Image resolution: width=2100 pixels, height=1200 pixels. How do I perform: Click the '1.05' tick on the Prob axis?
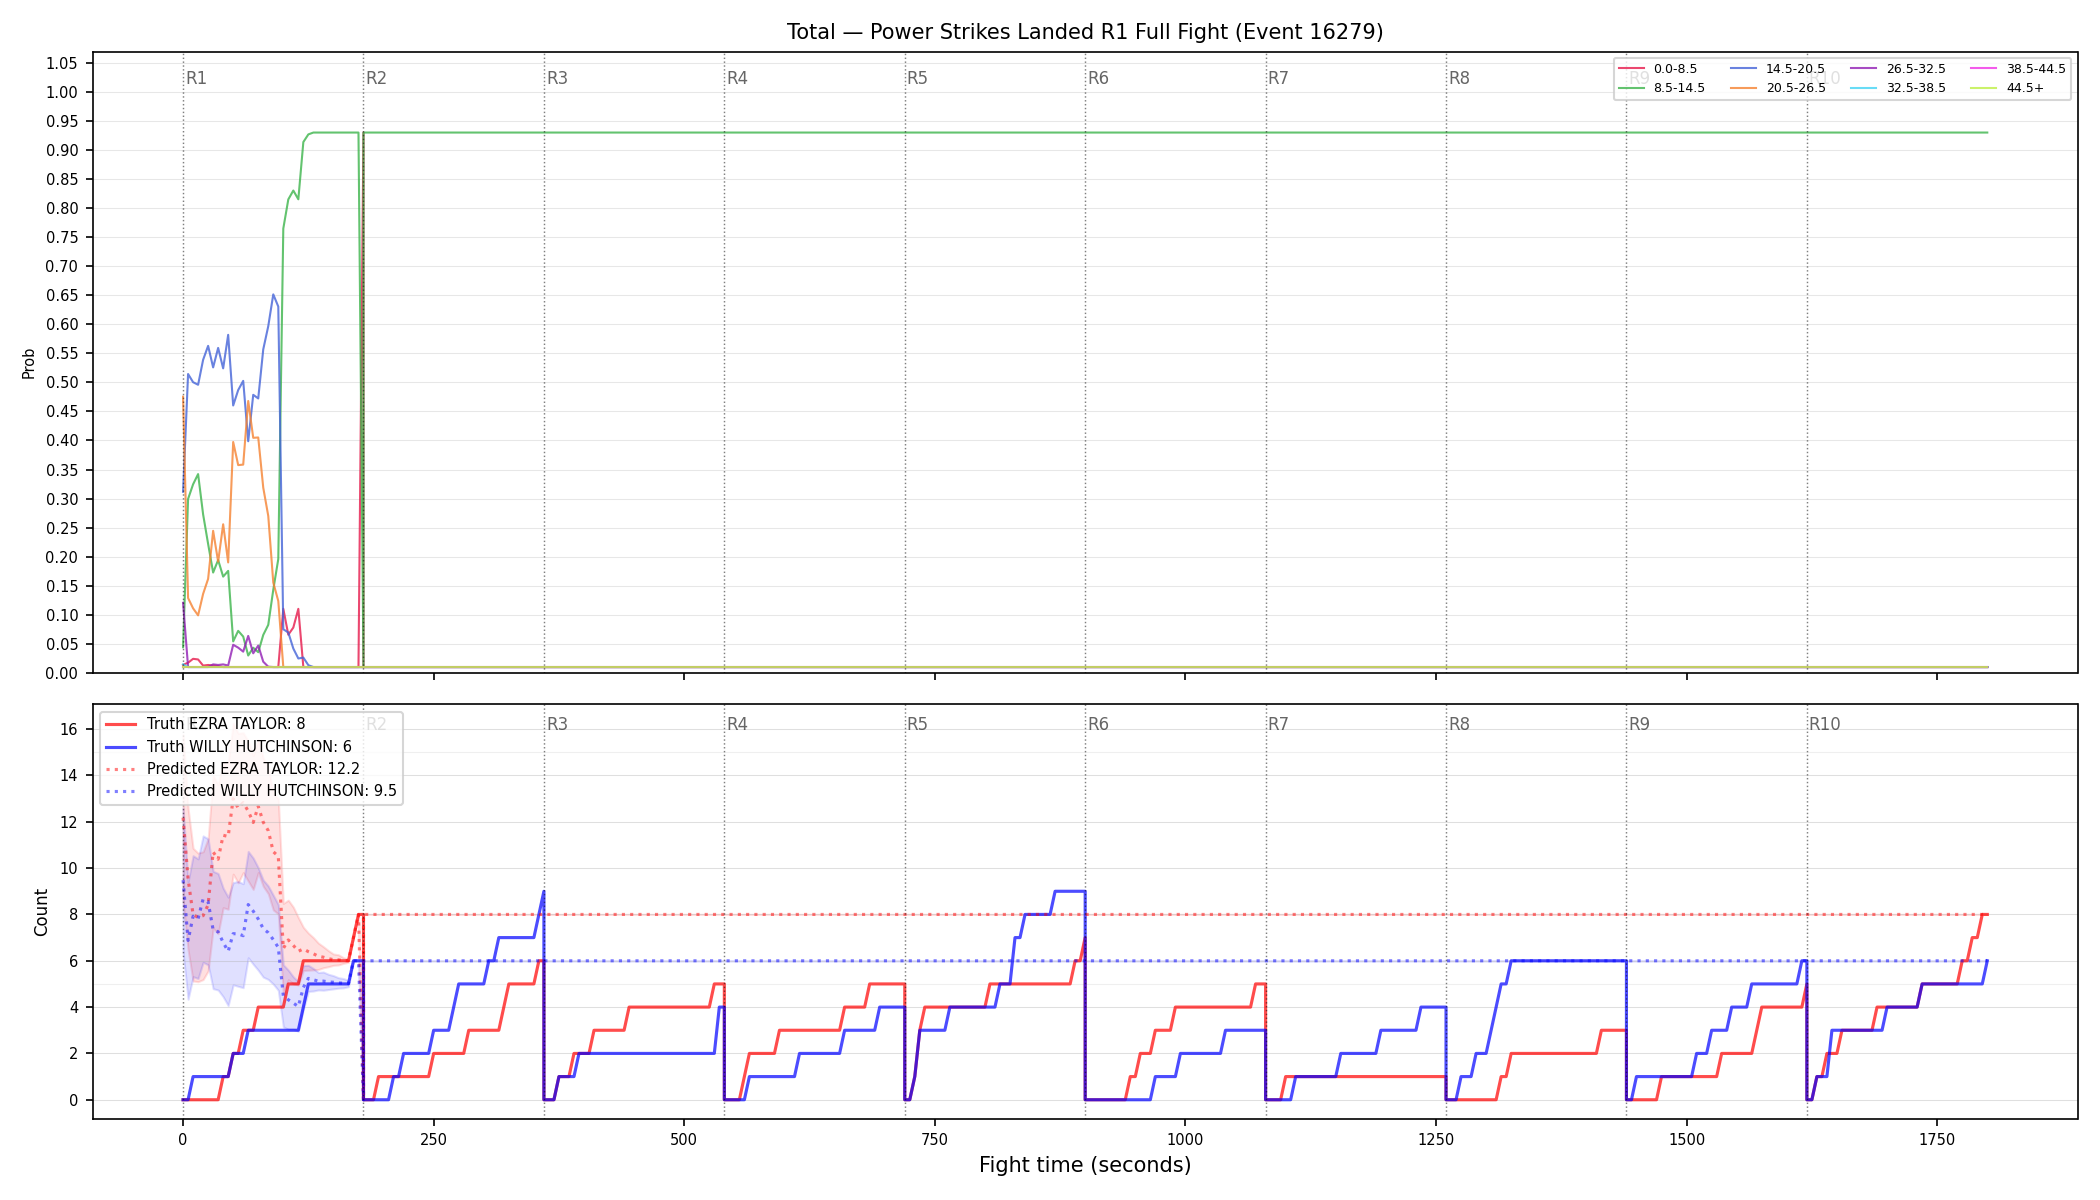coord(62,63)
